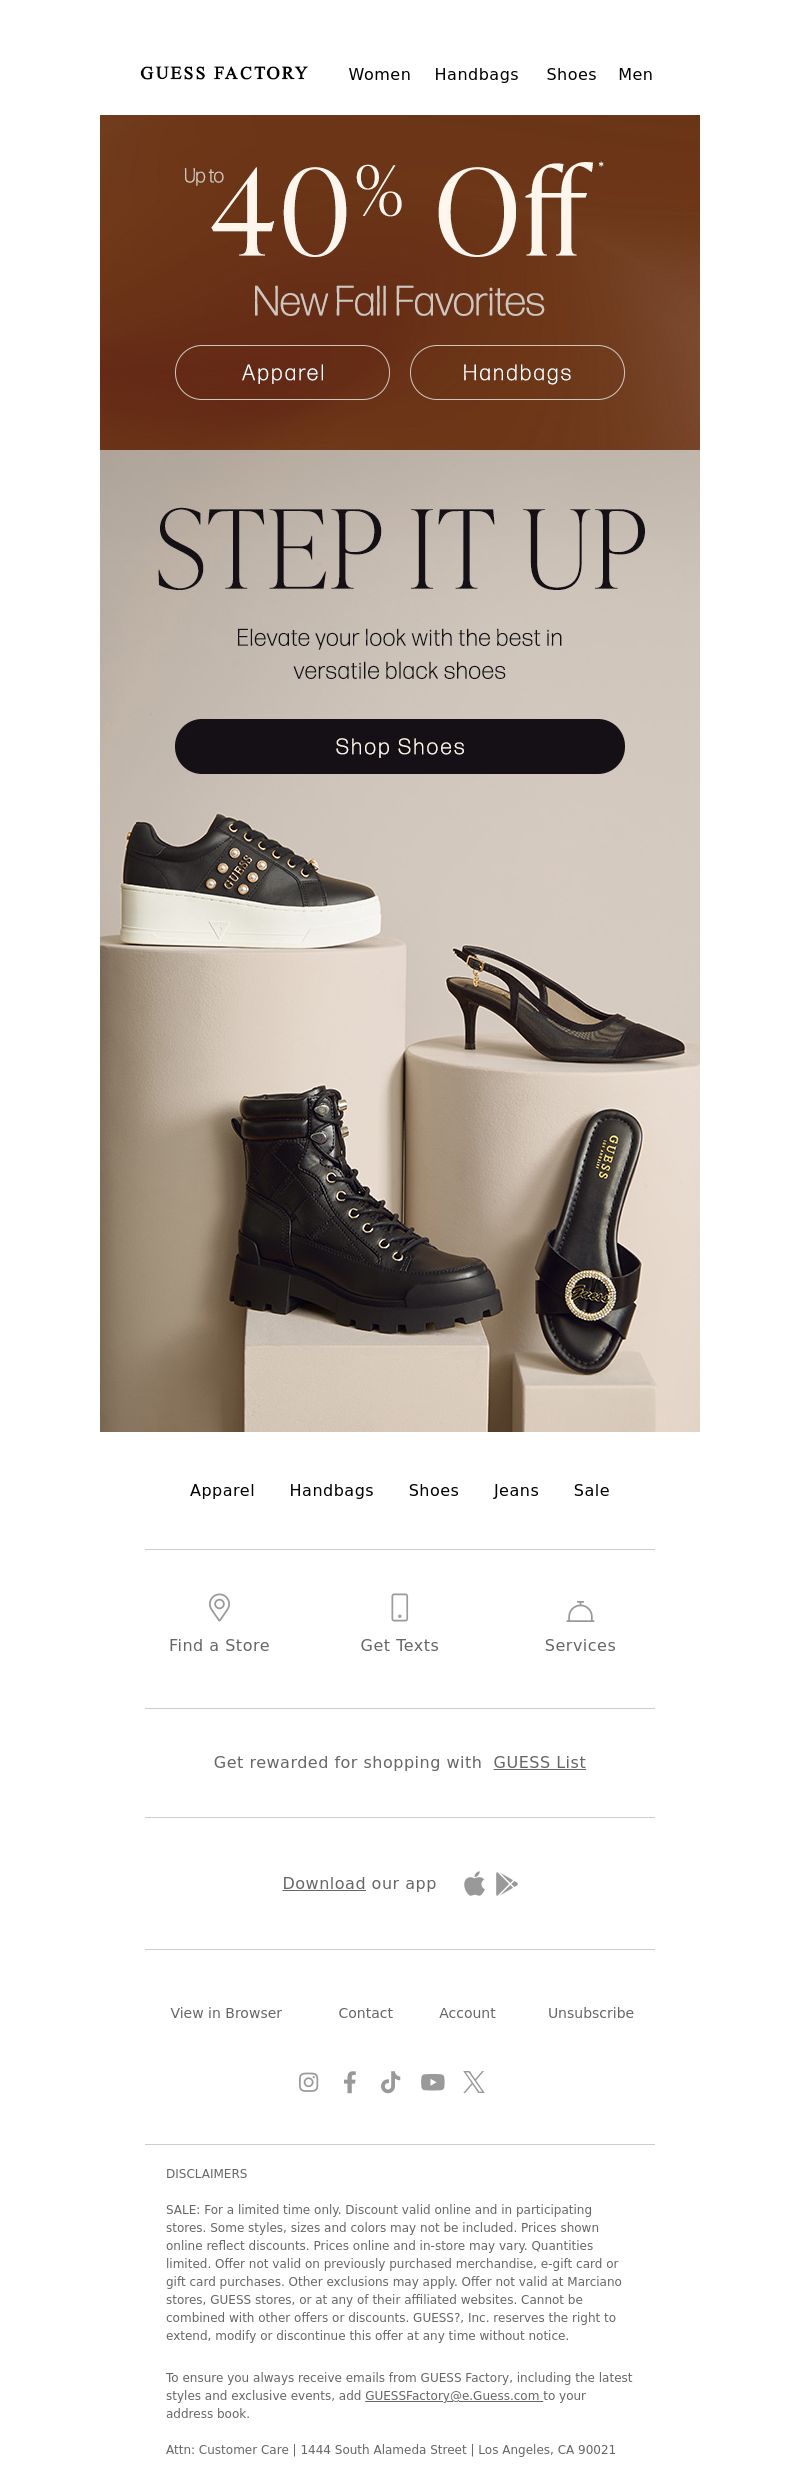Open the TikTok social icon
Image resolution: width=800 pixels, height=2479 pixels.
pyautogui.click(x=390, y=2082)
